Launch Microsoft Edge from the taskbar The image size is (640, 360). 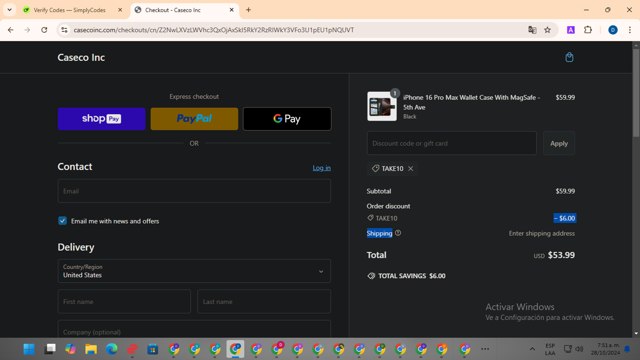click(x=111, y=349)
